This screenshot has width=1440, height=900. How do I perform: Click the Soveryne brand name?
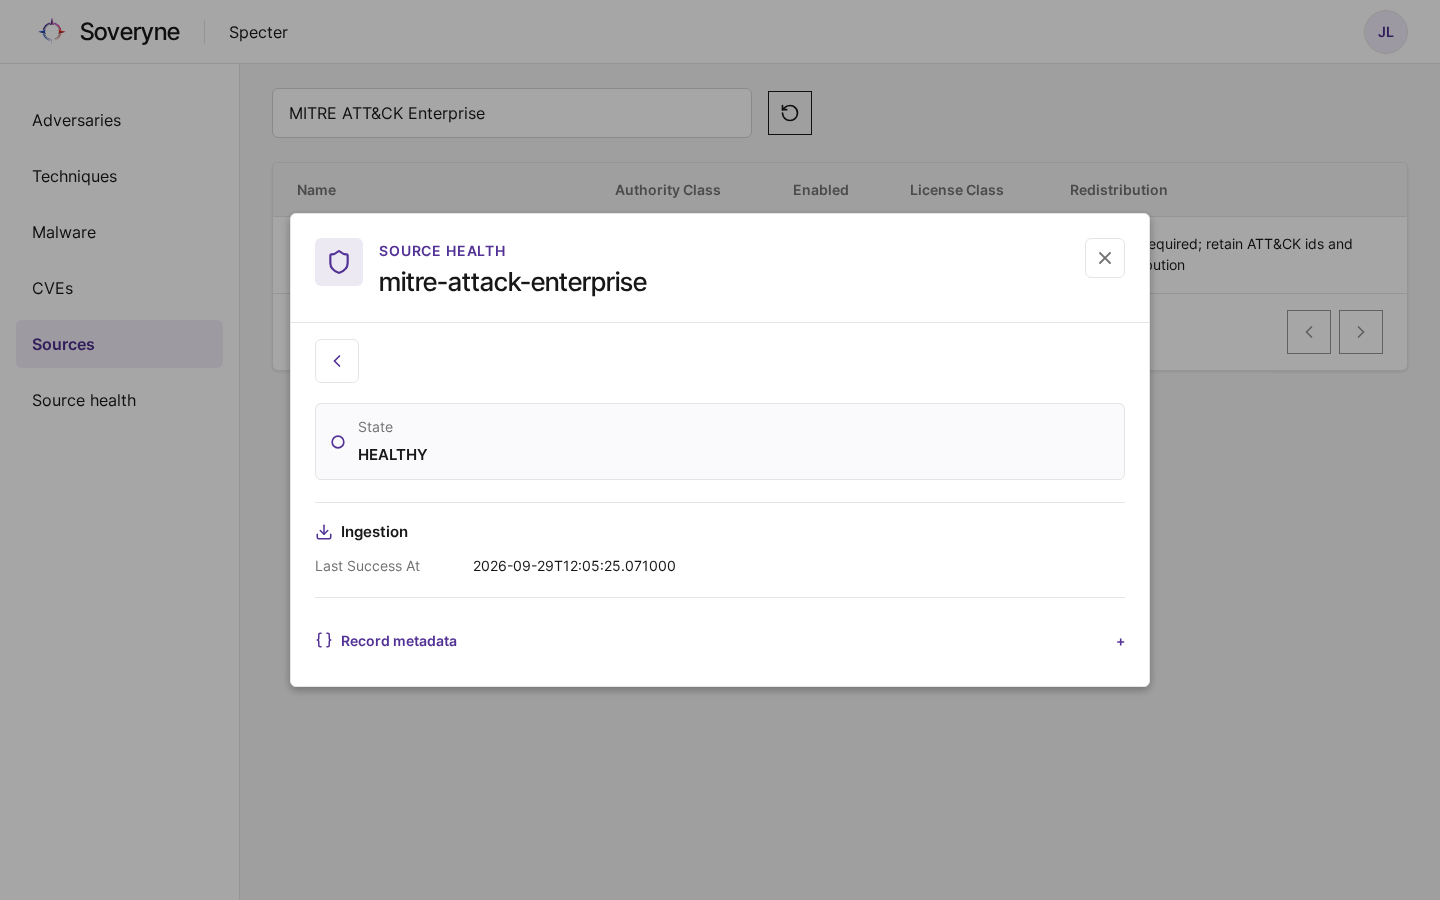(x=130, y=32)
